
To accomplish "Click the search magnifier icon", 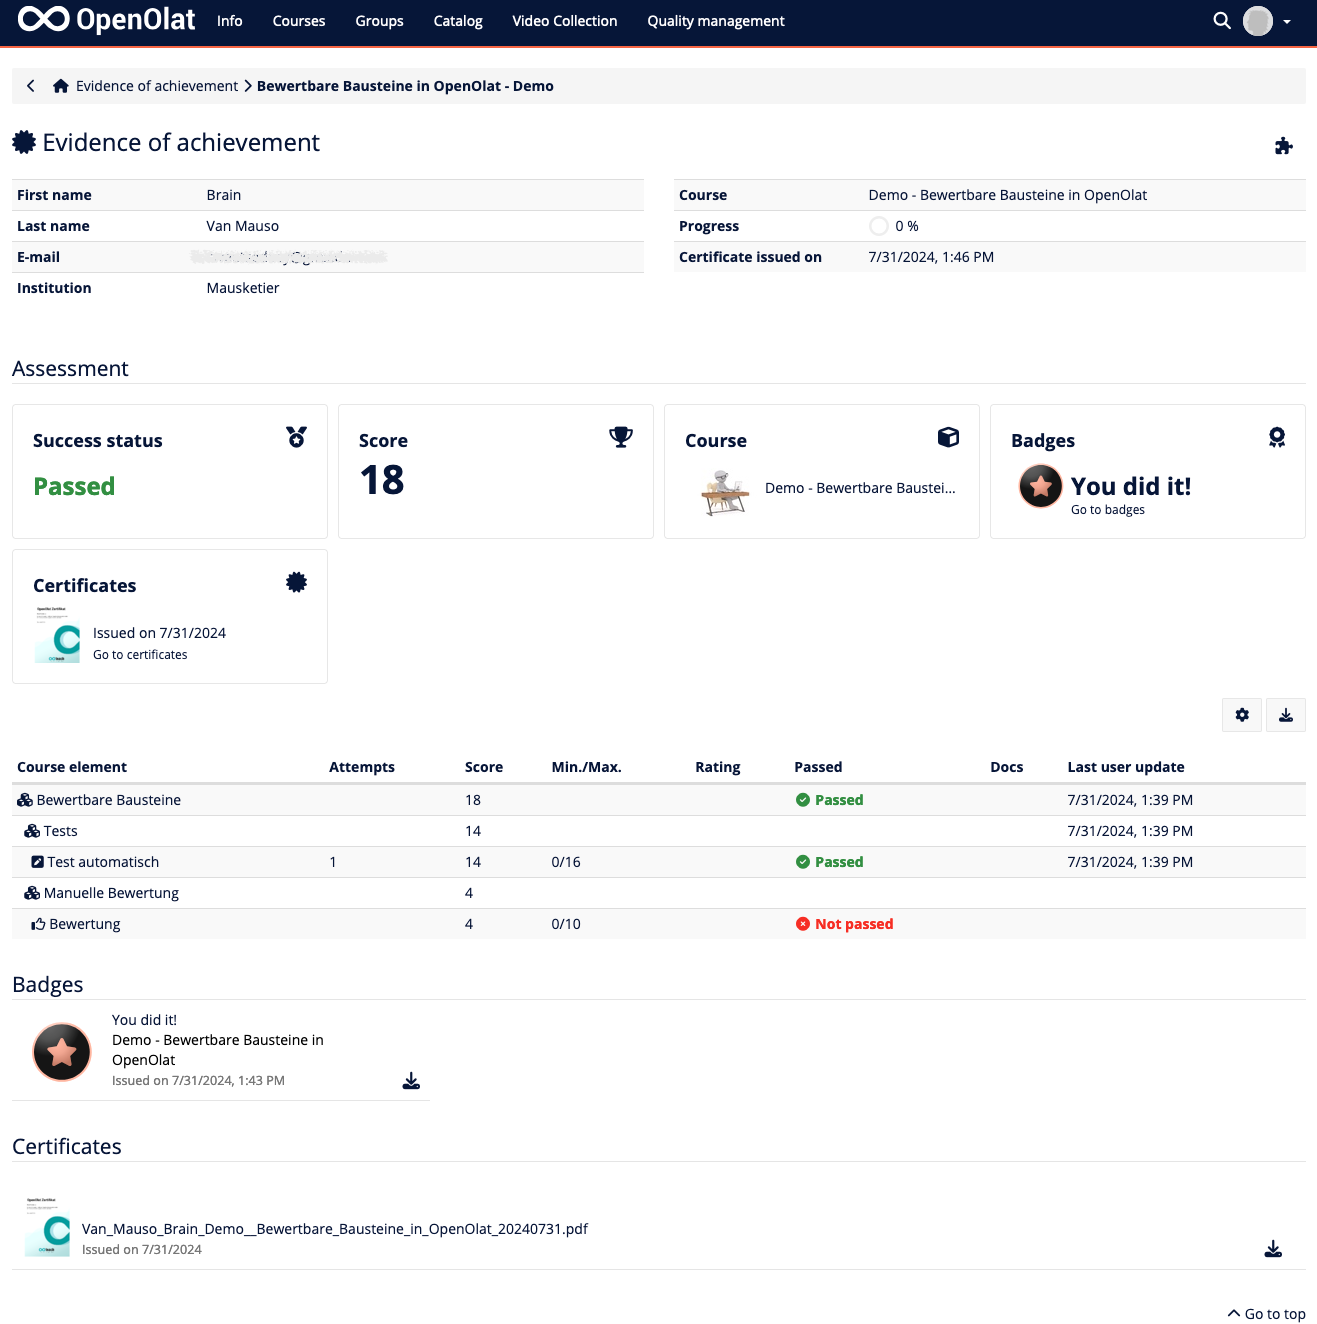I will point(1221,21).
